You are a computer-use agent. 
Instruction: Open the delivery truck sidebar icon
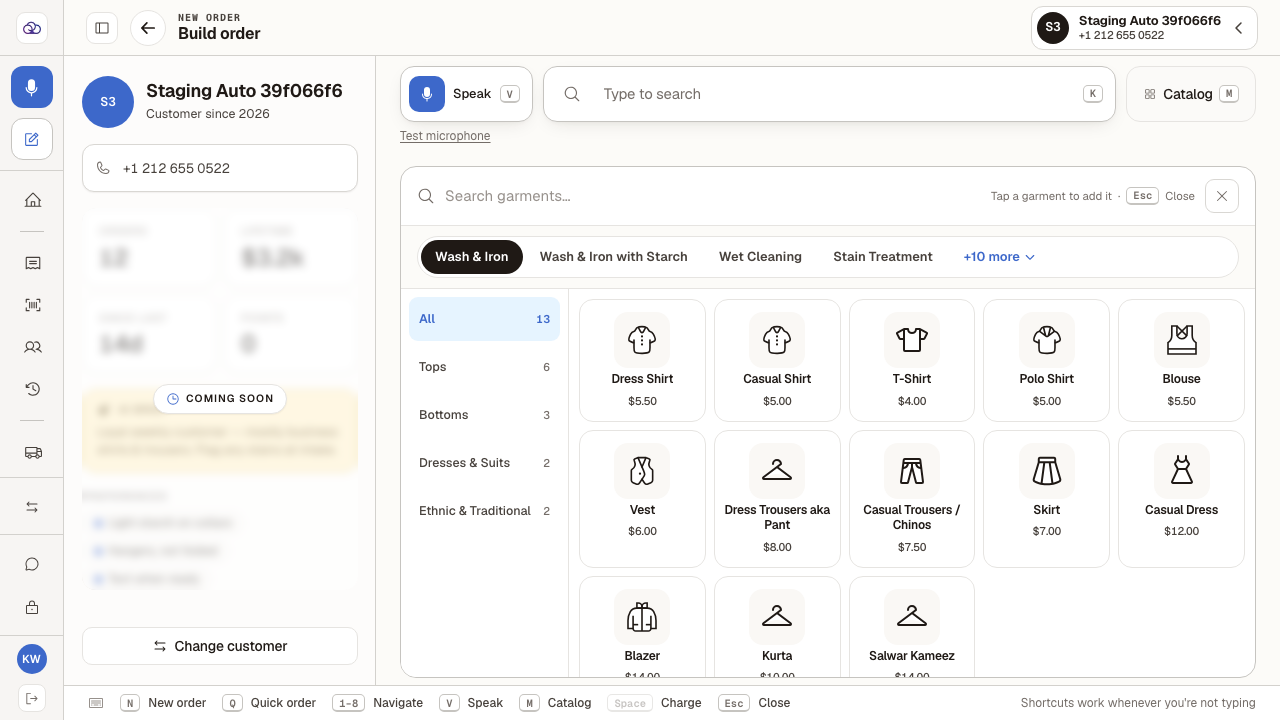tap(32, 452)
